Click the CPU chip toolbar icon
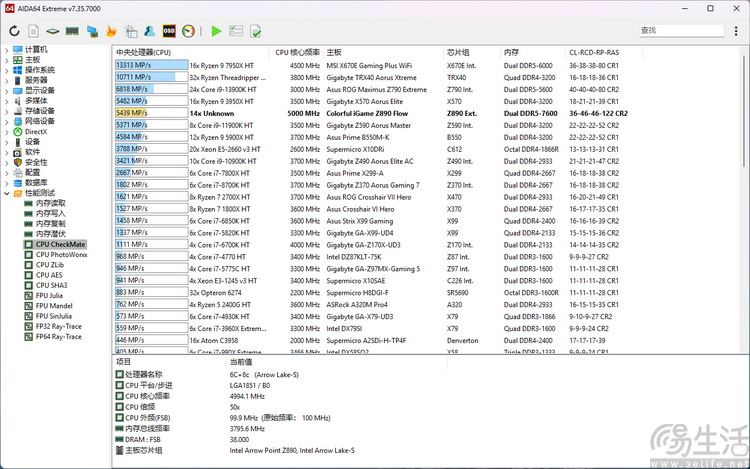Screen dimensions: 750x469 click(53, 32)
